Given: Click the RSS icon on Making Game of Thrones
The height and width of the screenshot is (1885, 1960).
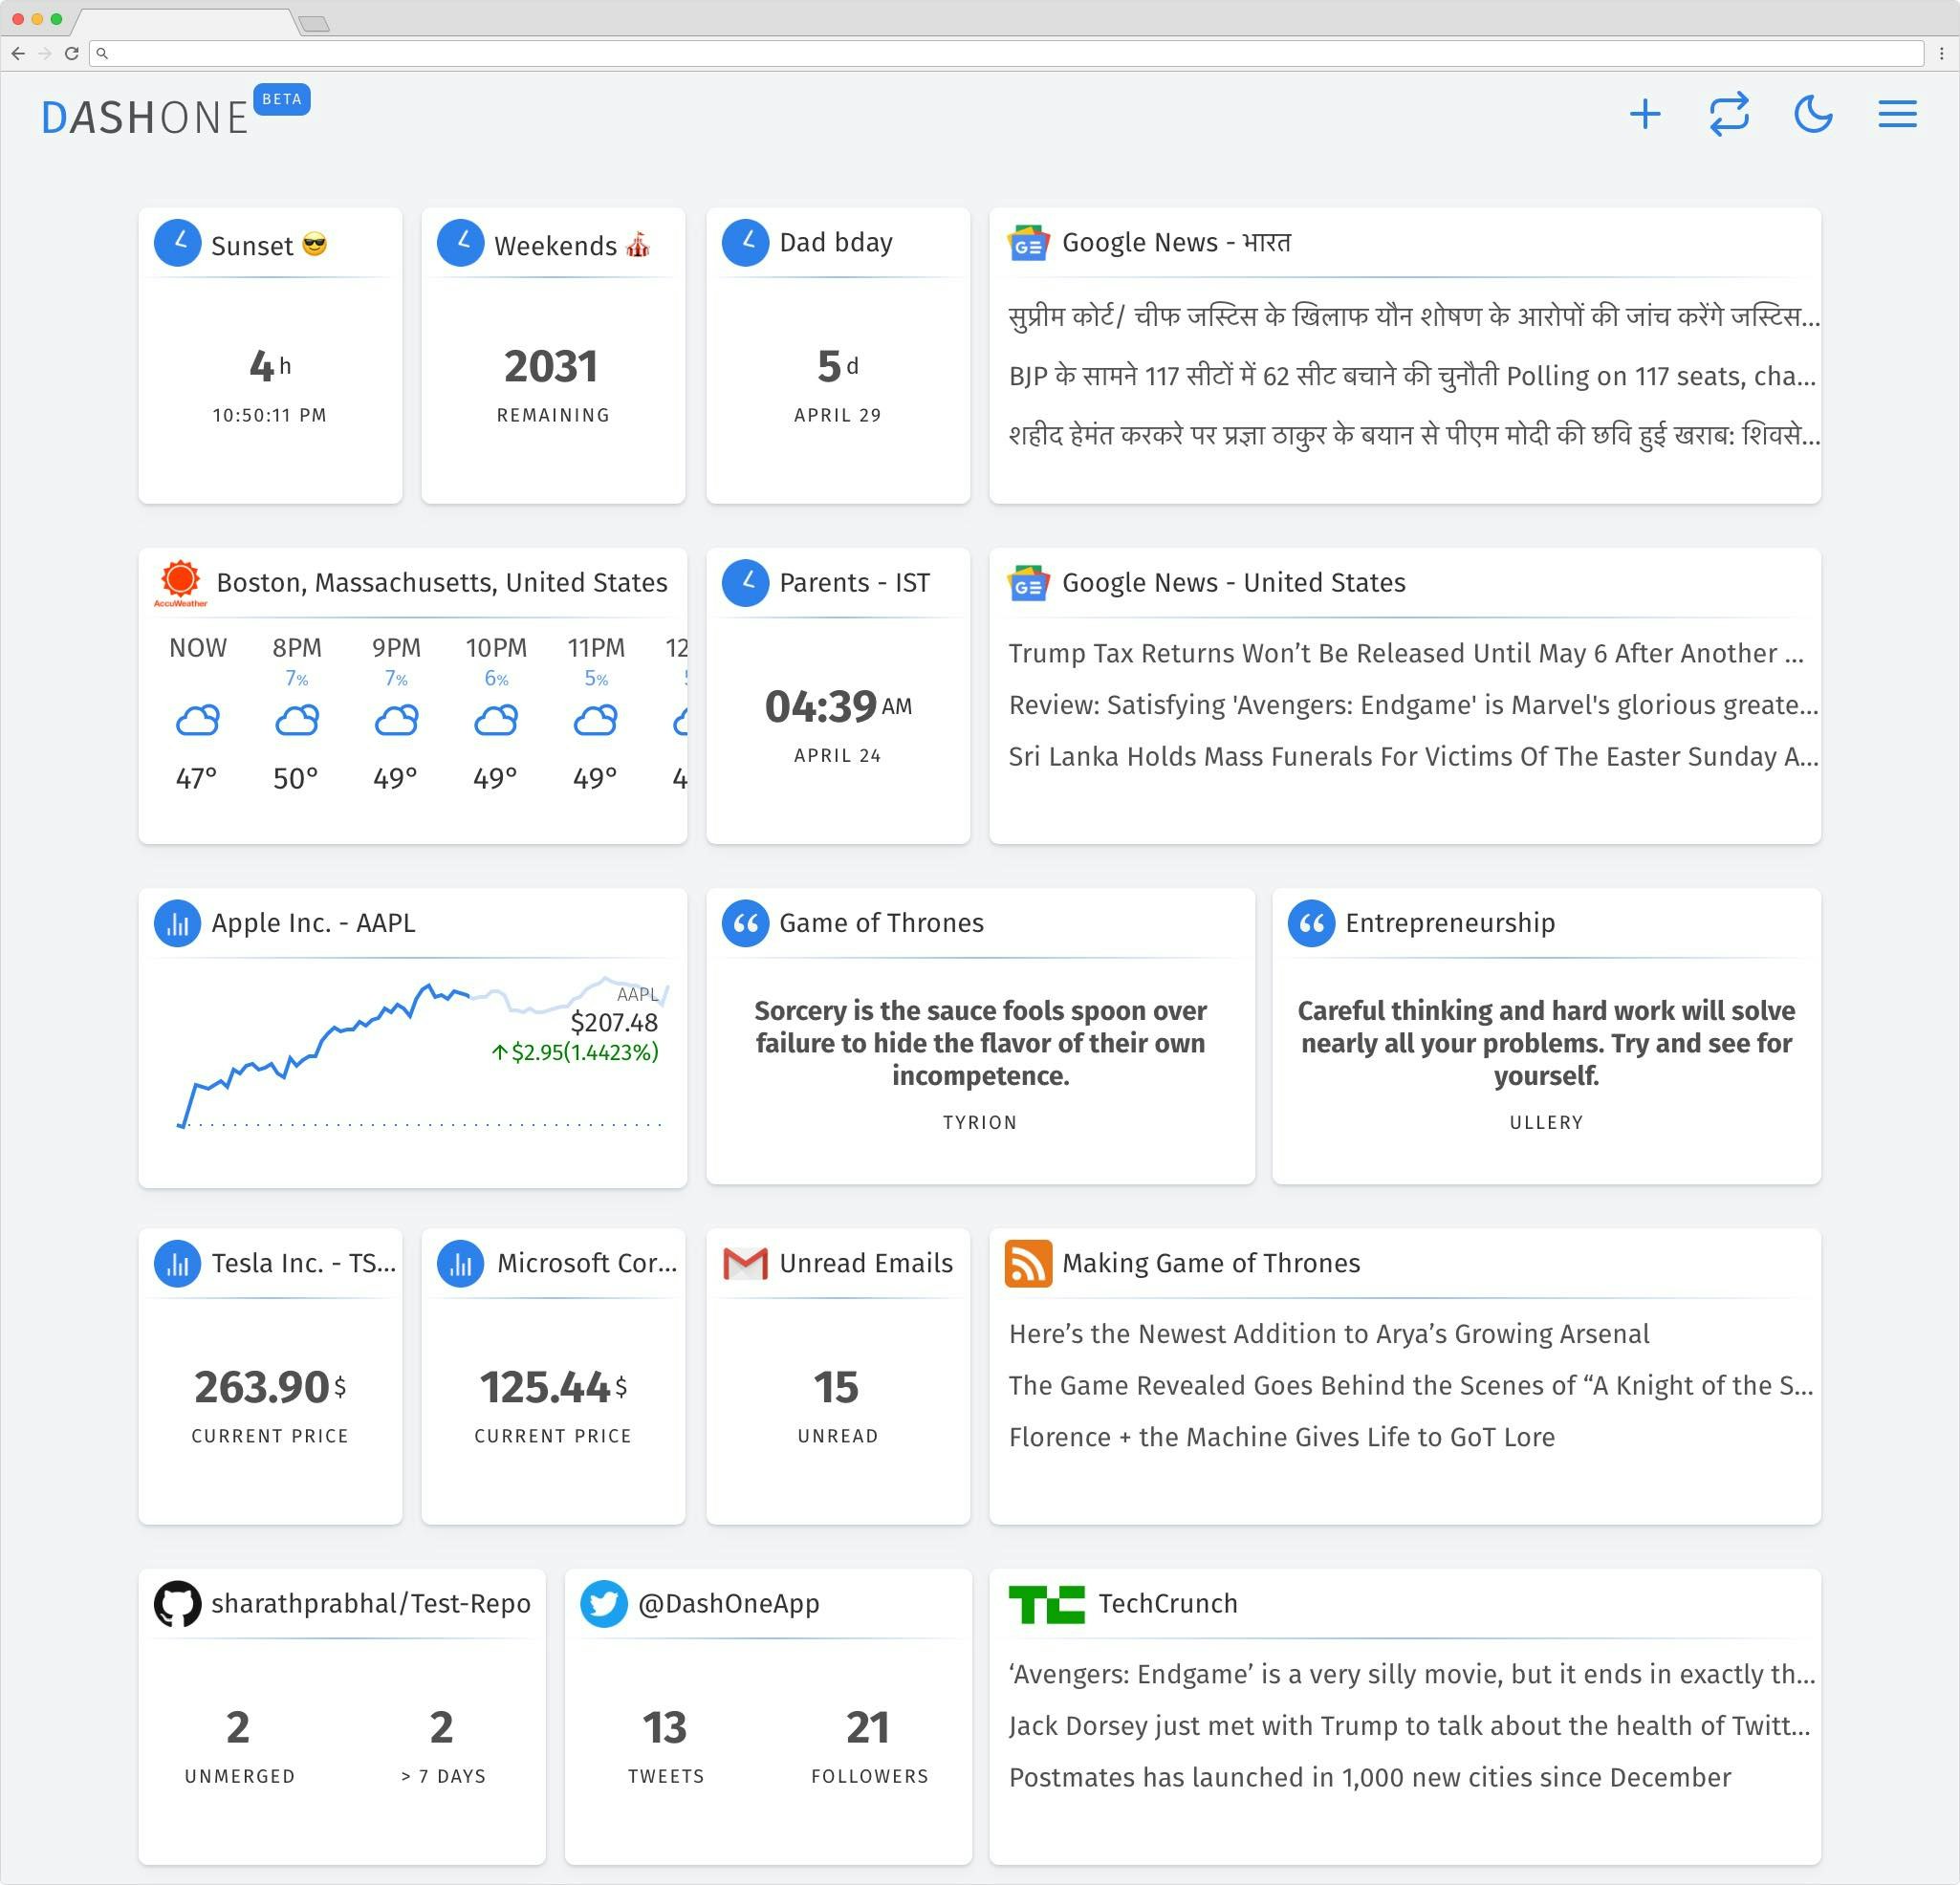Looking at the screenshot, I should [1028, 1263].
